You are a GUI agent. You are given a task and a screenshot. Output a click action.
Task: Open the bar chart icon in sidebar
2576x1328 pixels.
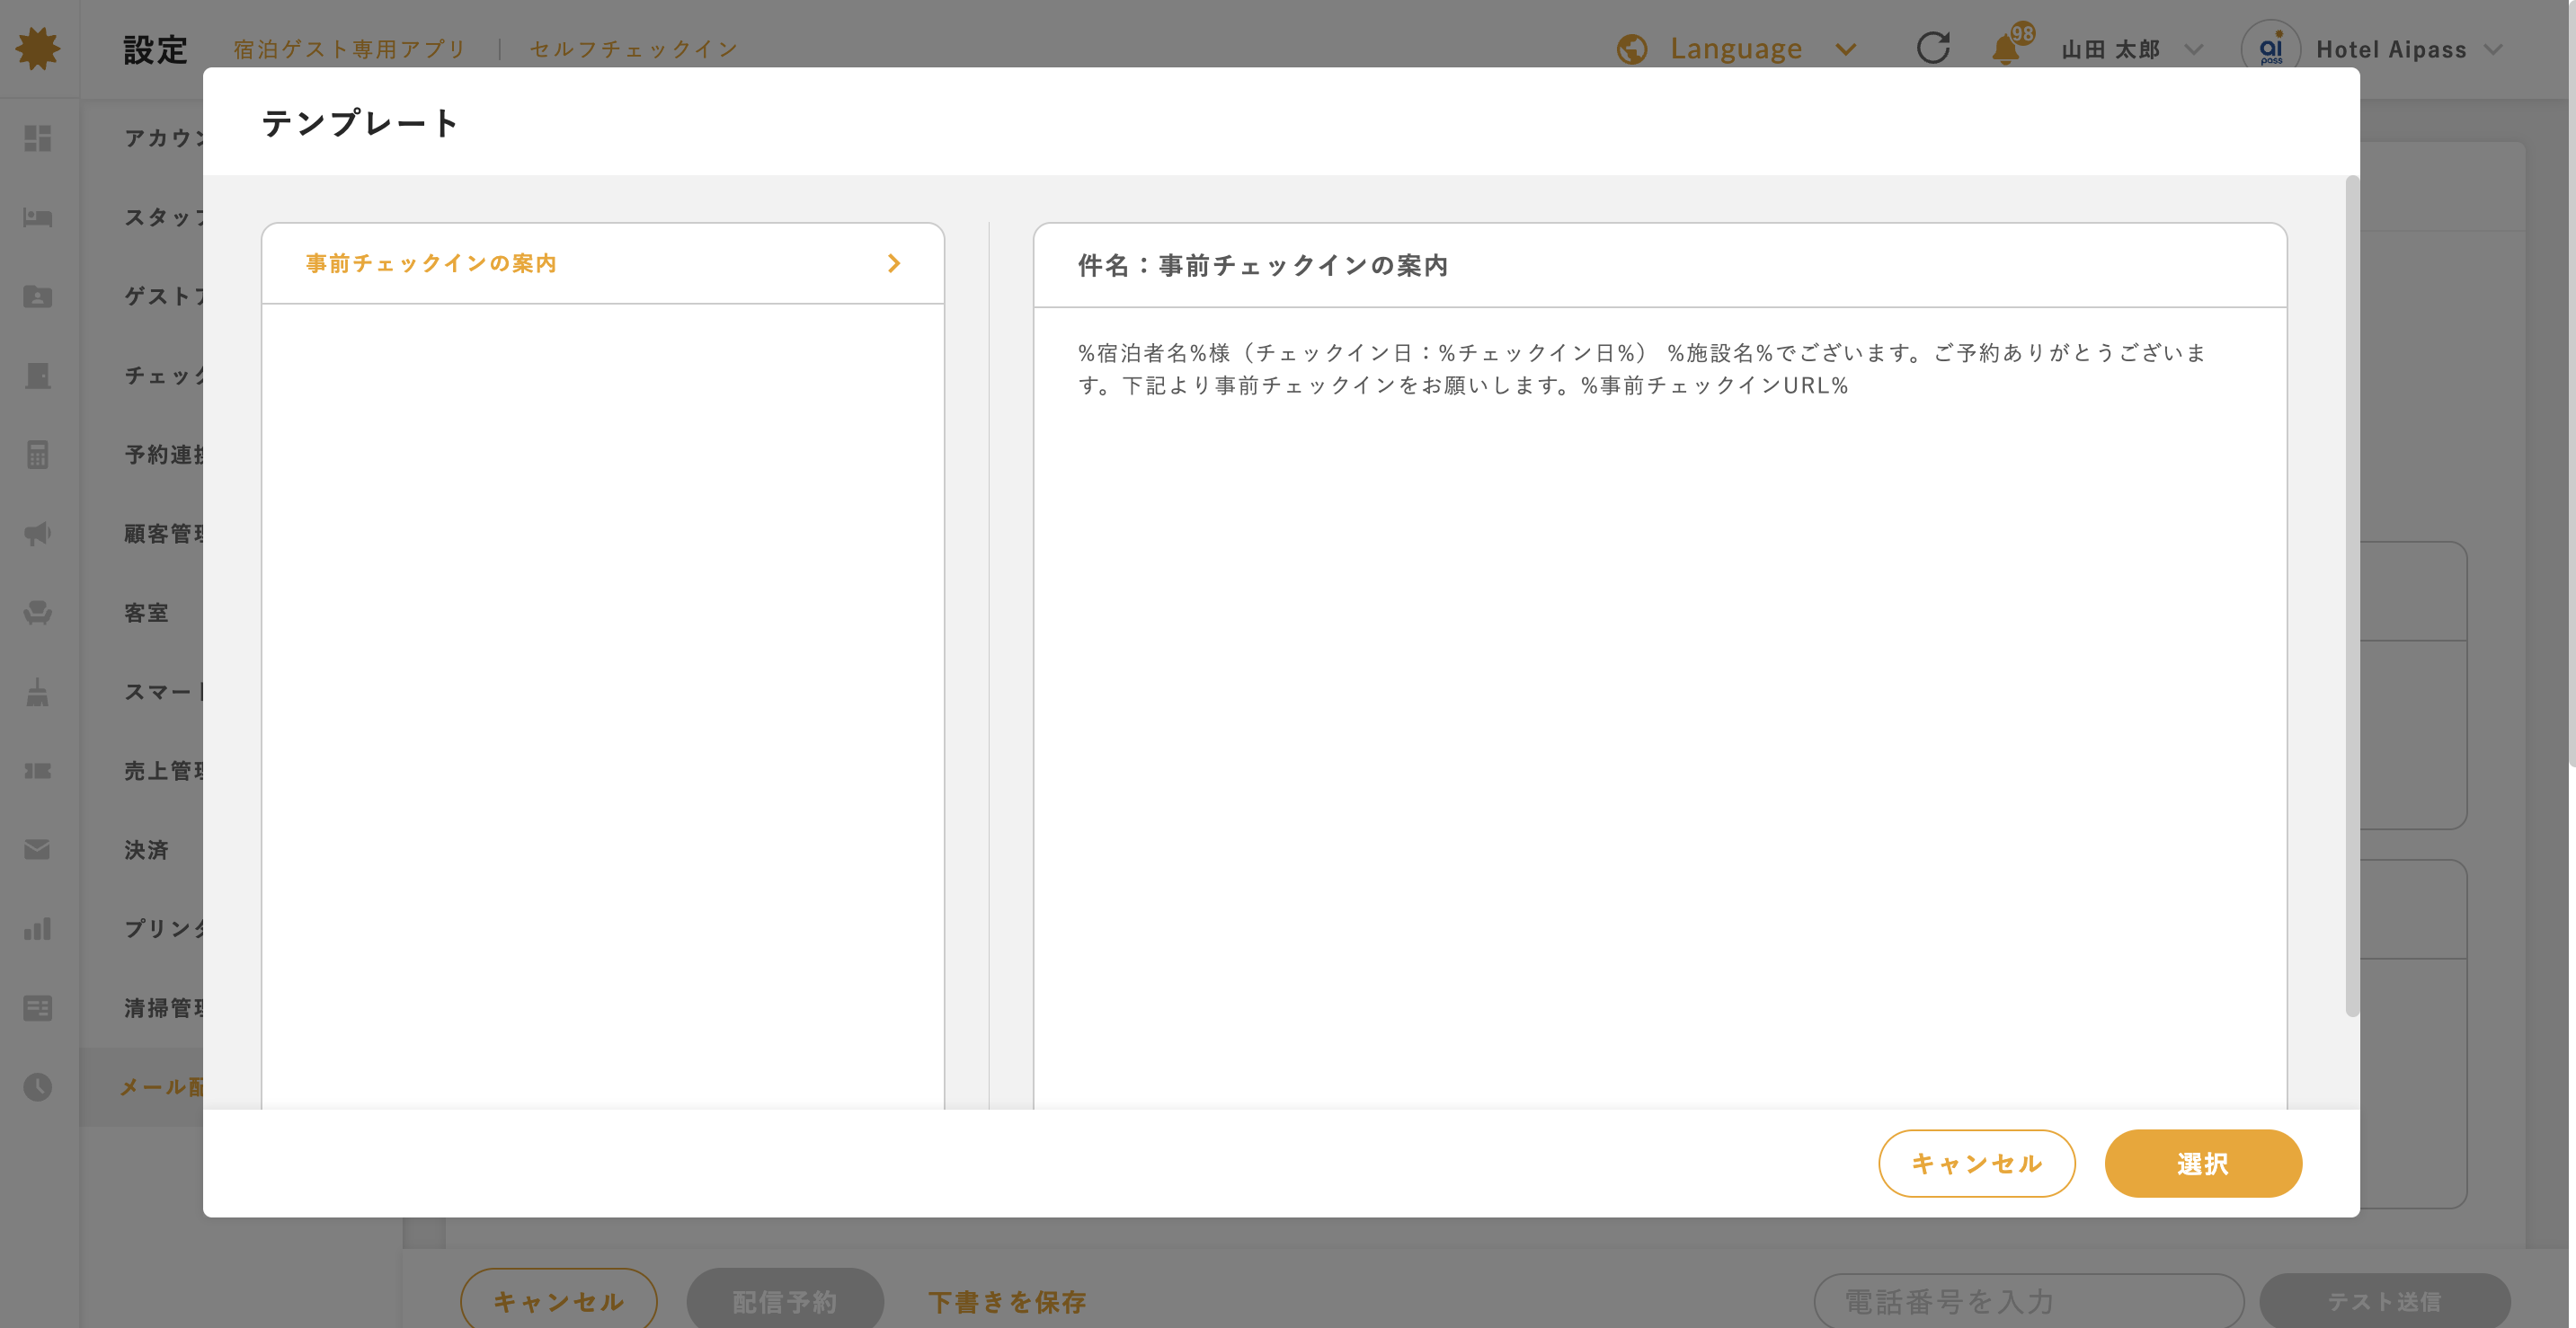38,928
